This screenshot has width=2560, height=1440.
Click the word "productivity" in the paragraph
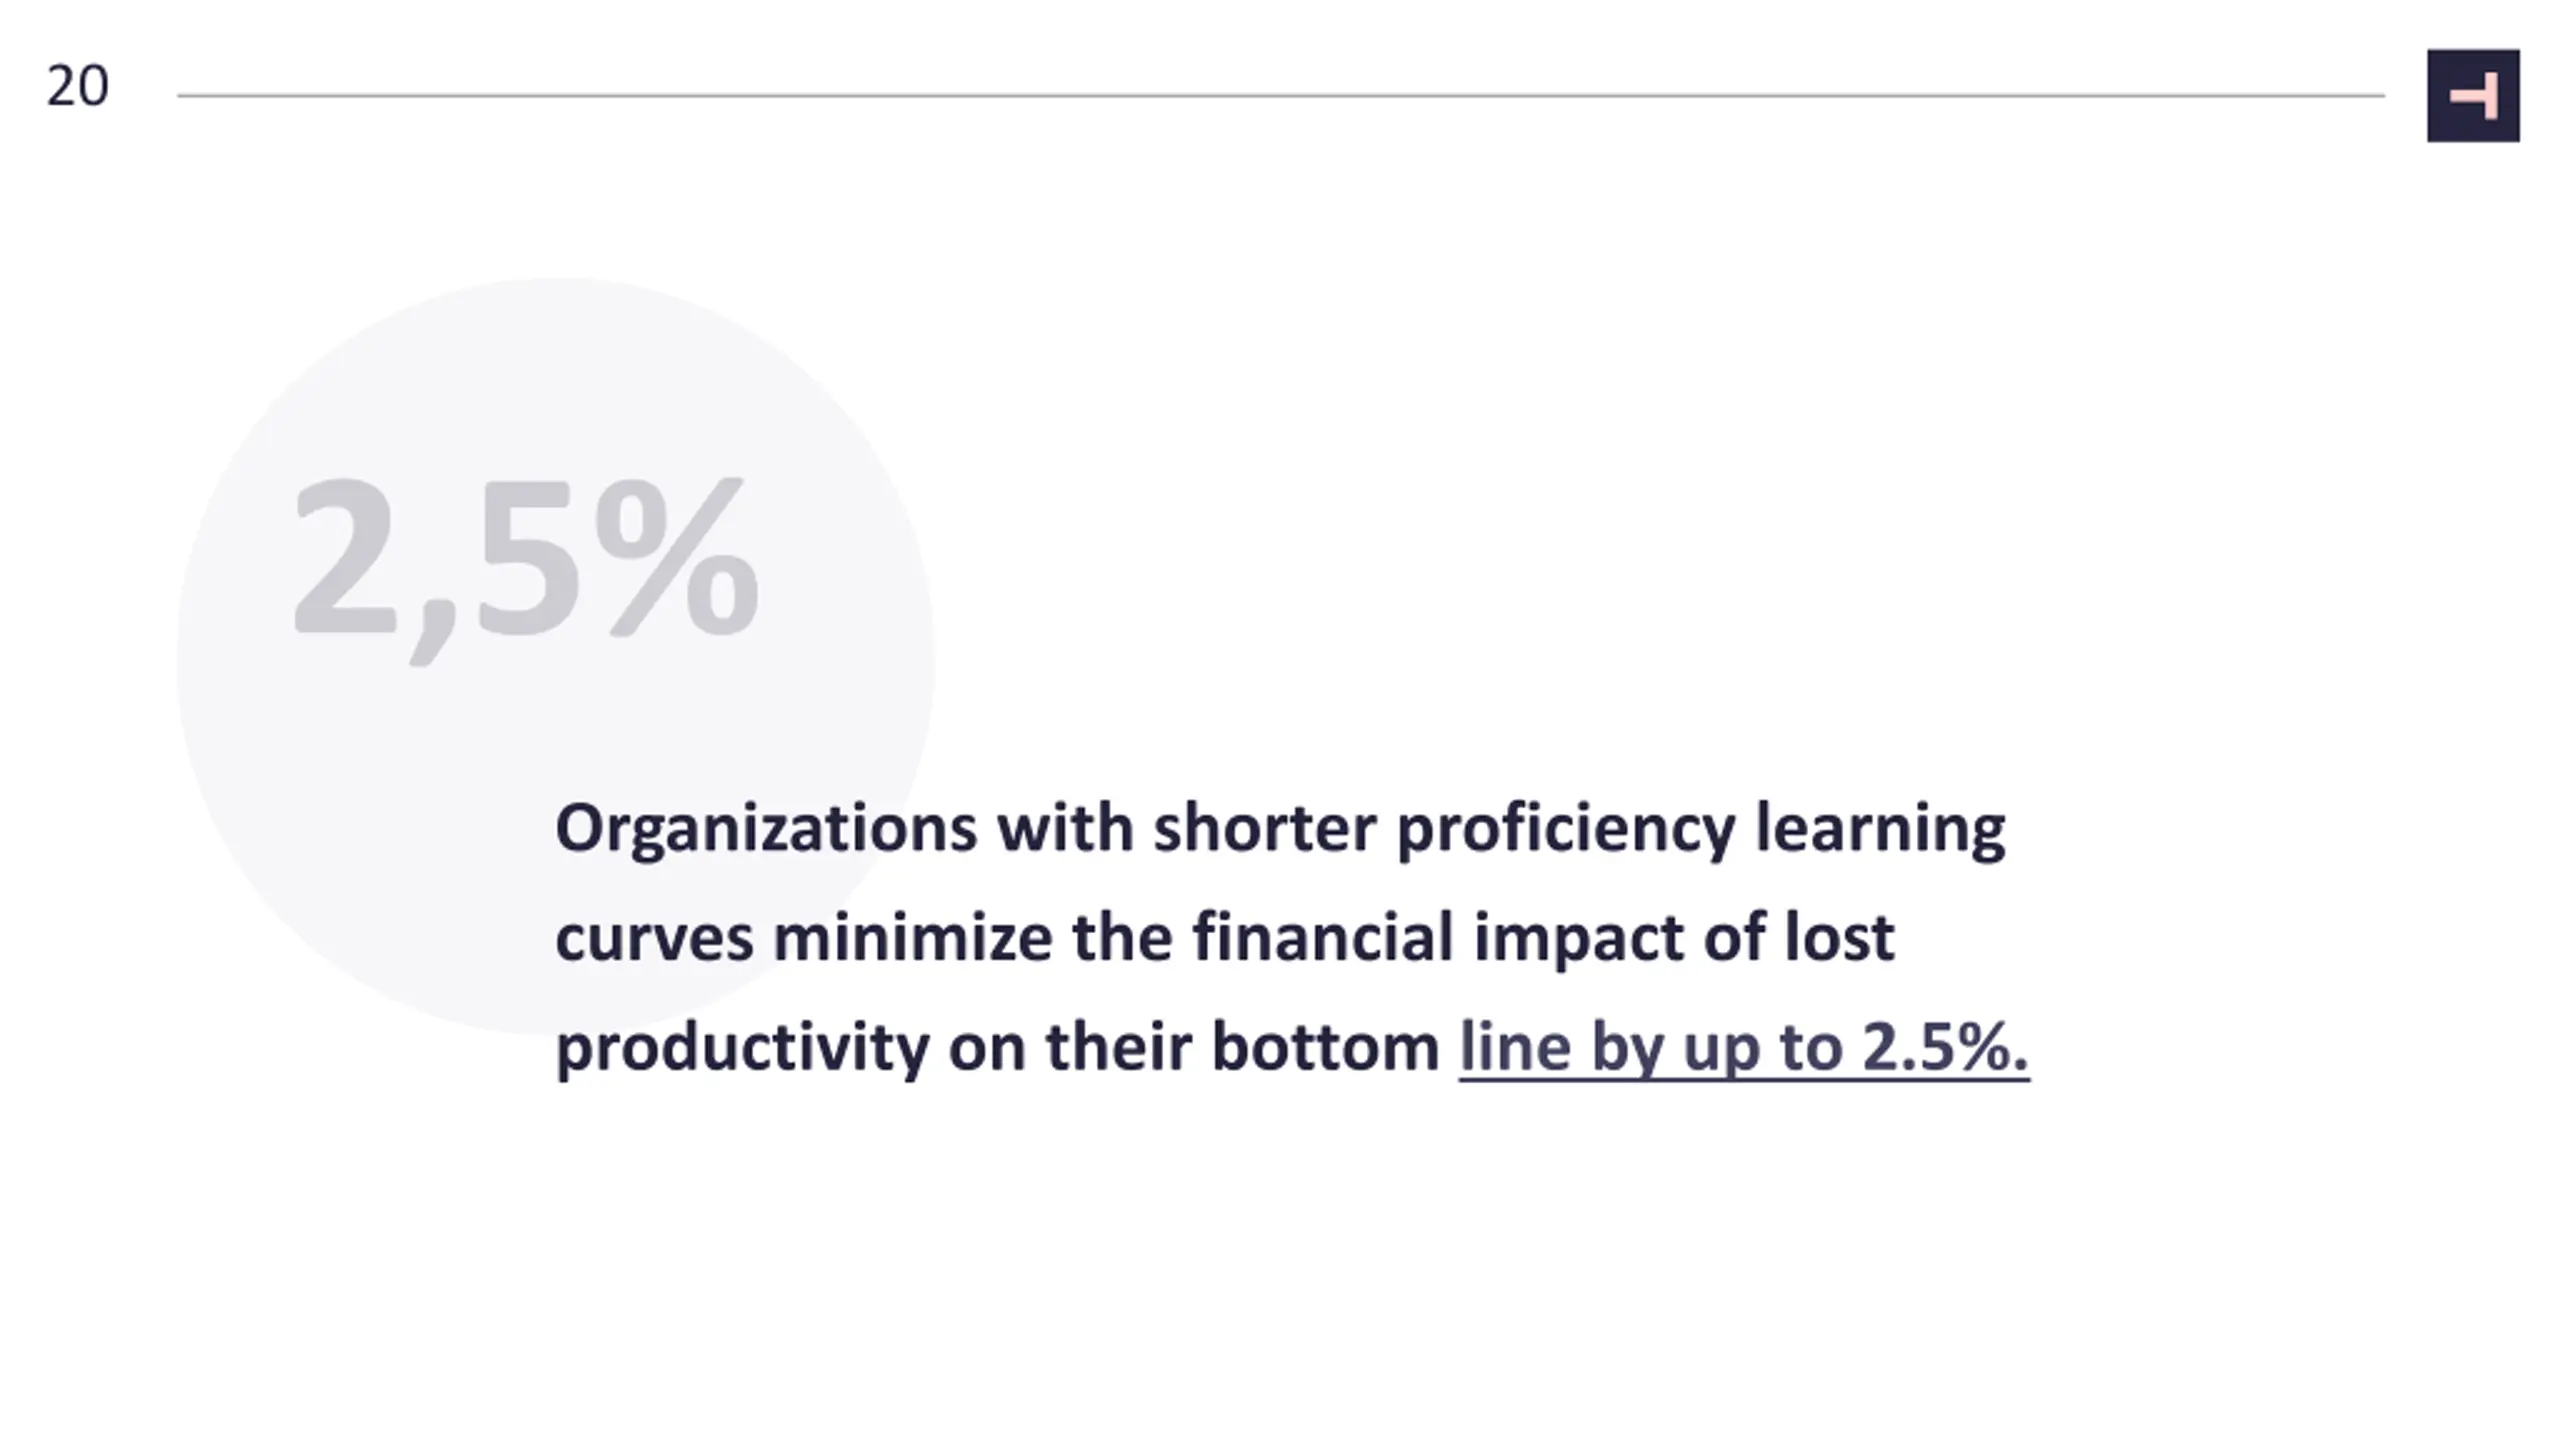(741, 1048)
